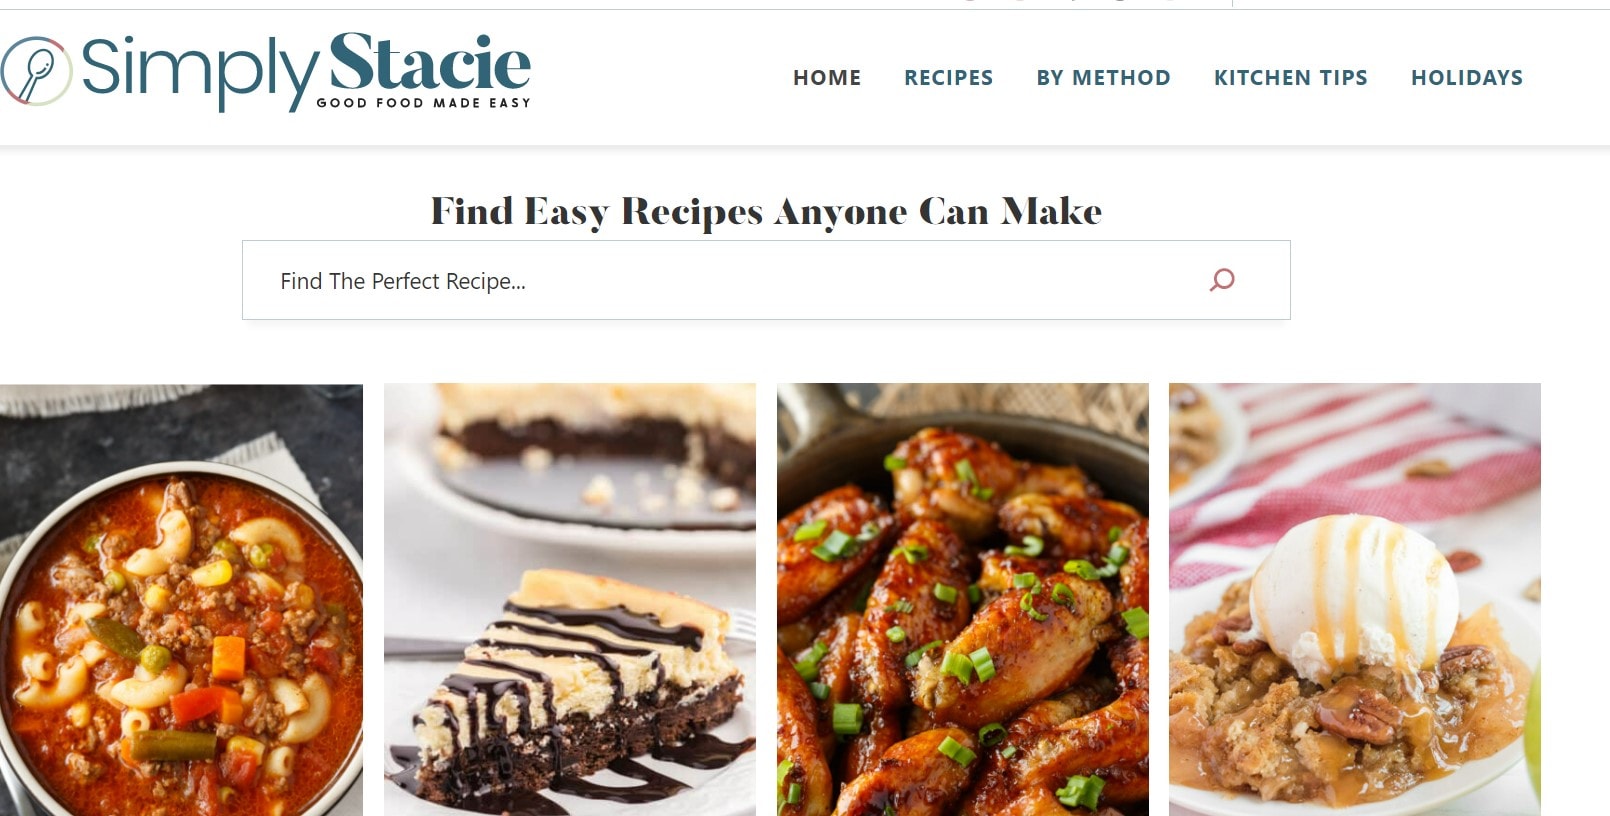
Task: Focus the Find The Perfect Recipe field
Action: 766,280
